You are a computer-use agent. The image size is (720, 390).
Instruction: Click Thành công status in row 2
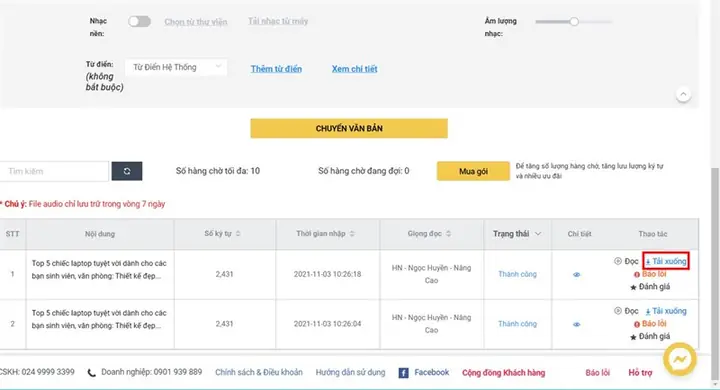(517, 324)
